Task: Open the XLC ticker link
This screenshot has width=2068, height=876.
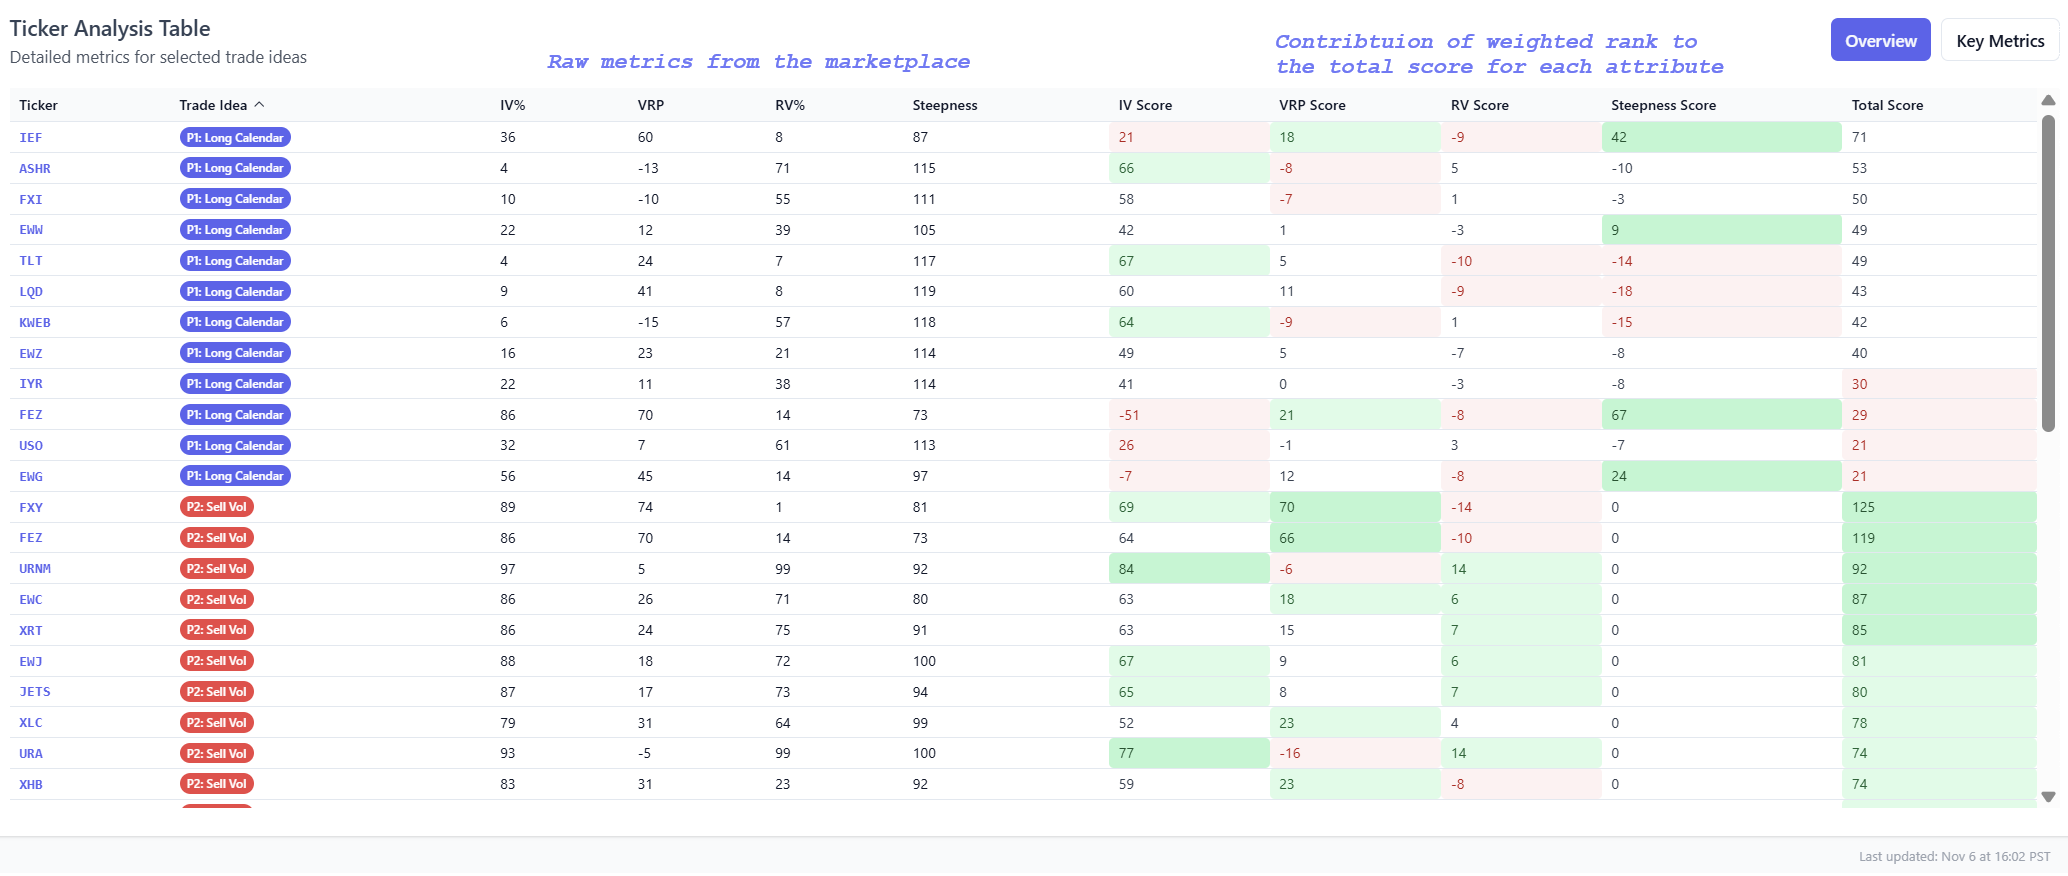Action: tap(31, 723)
